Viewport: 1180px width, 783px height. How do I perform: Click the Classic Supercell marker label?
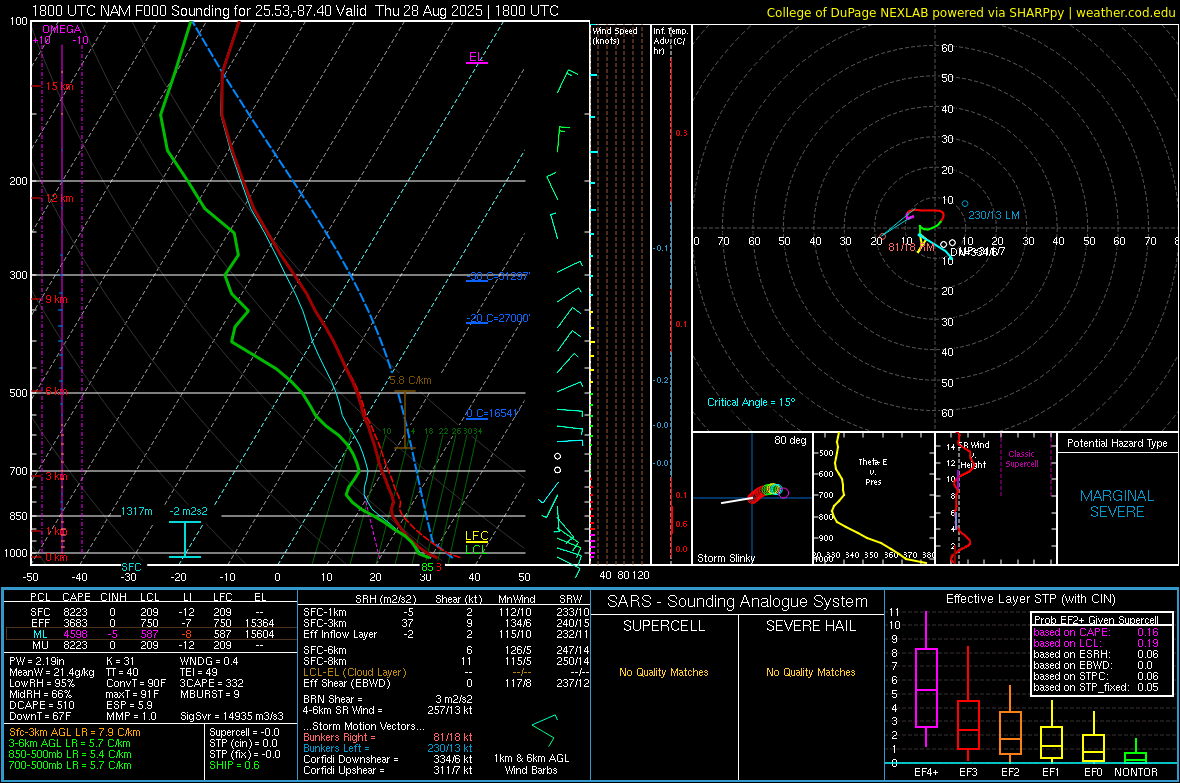(1021, 459)
